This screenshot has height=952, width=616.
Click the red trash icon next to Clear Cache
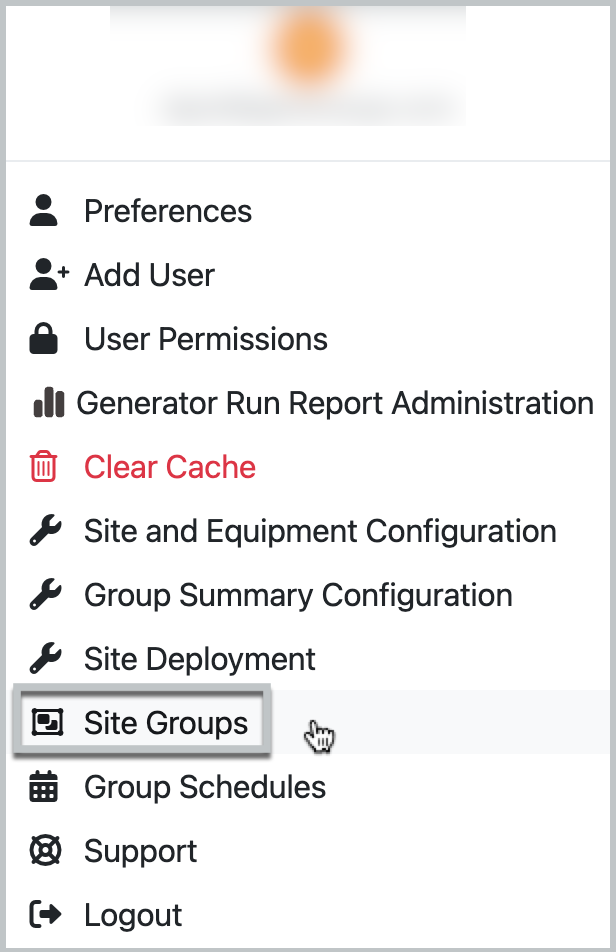click(x=45, y=467)
